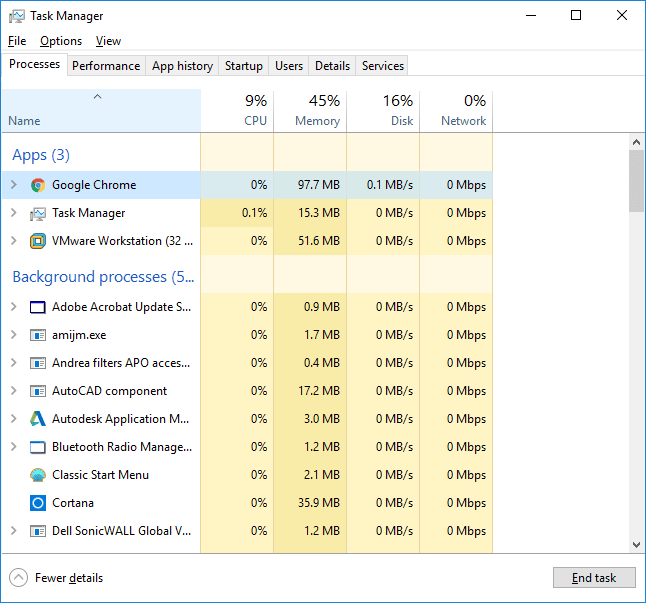Switch to the Performance tab
The height and width of the screenshot is (603, 646).
pyautogui.click(x=106, y=66)
